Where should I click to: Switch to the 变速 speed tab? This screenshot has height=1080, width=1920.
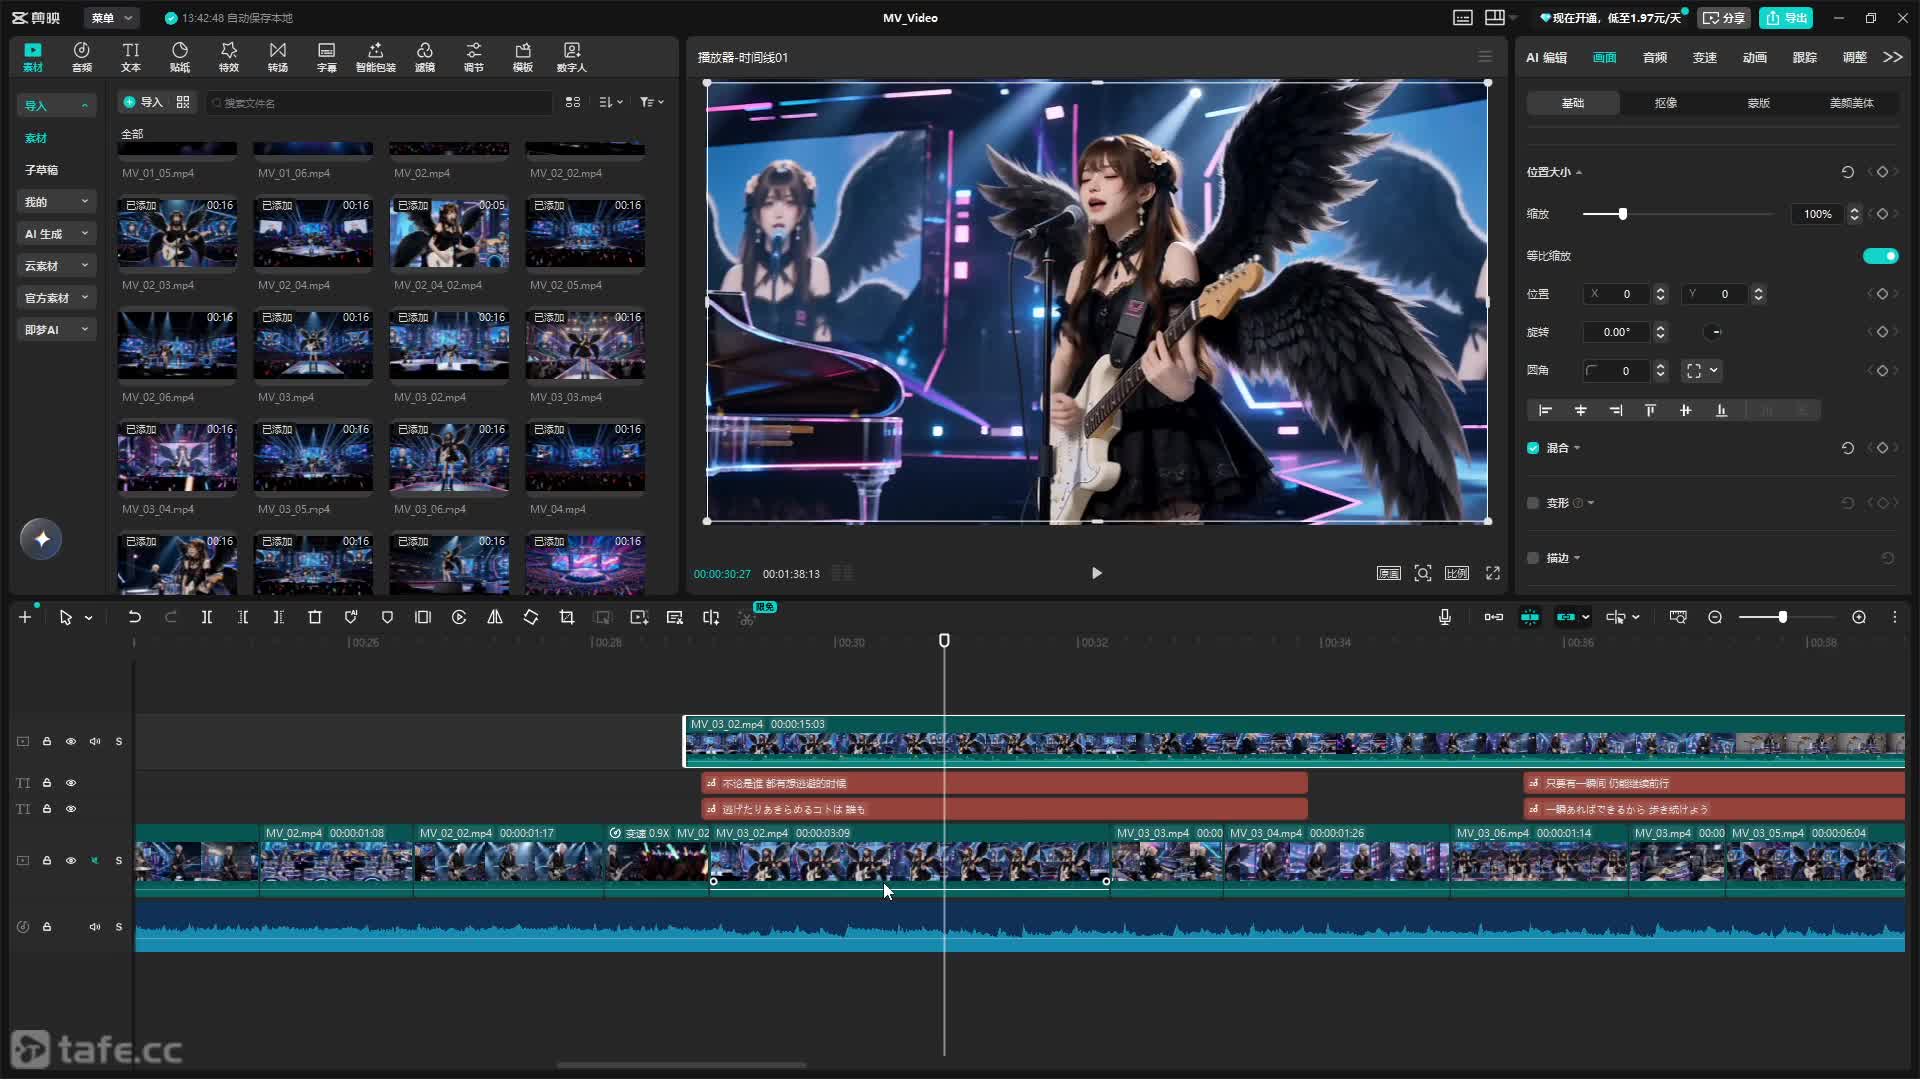1704,58
